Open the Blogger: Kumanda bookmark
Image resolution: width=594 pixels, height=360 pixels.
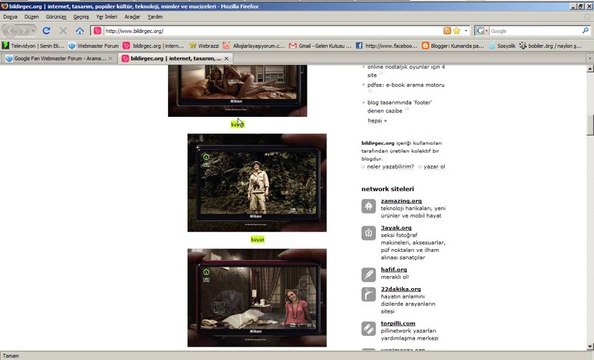point(453,46)
